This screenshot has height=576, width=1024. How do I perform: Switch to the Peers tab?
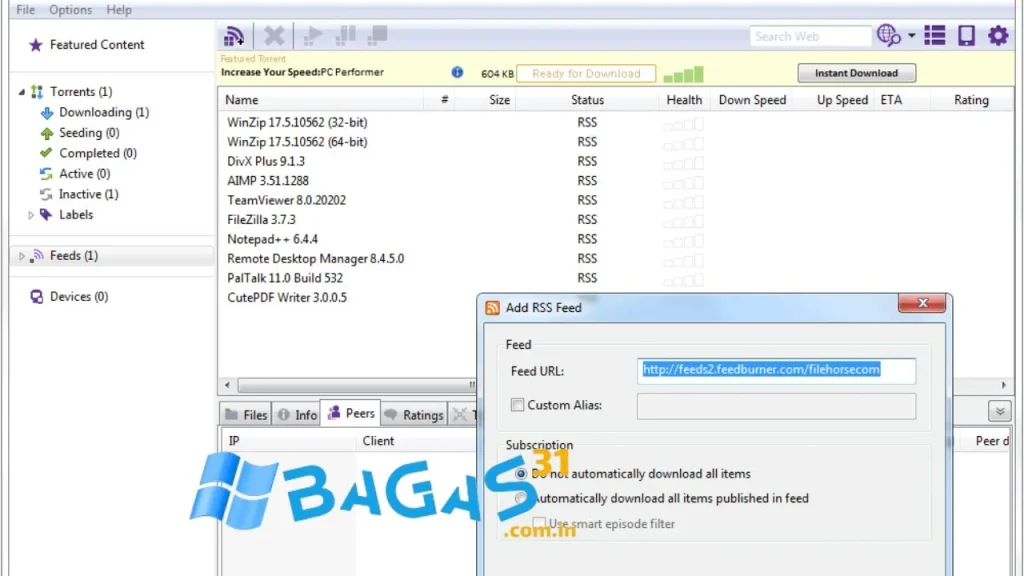[x=351, y=413]
